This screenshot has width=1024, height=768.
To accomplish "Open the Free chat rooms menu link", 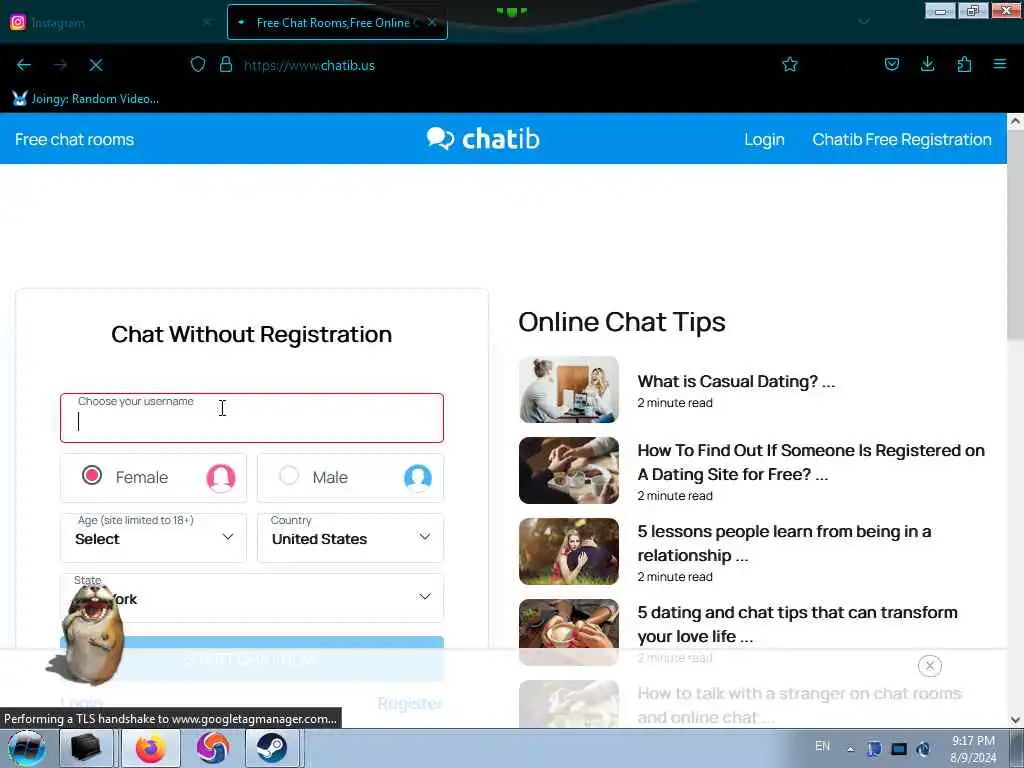I will click(x=74, y=139).
